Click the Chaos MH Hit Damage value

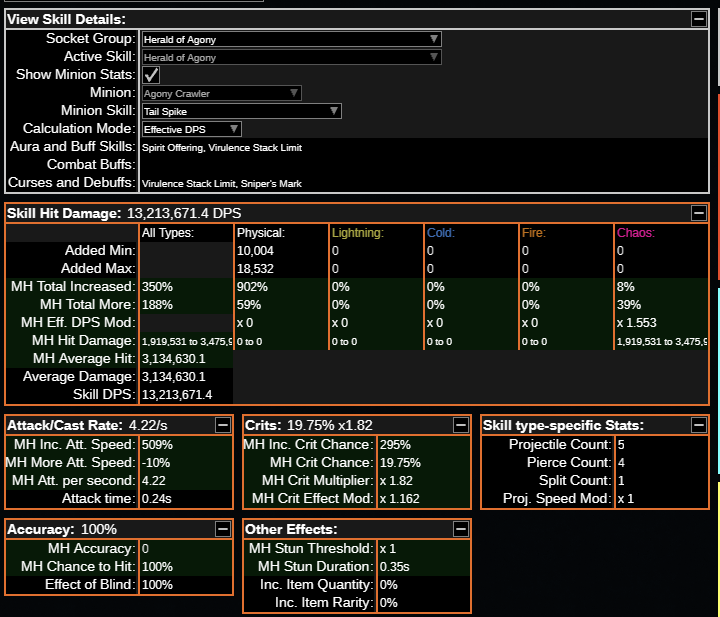(661, 342)
